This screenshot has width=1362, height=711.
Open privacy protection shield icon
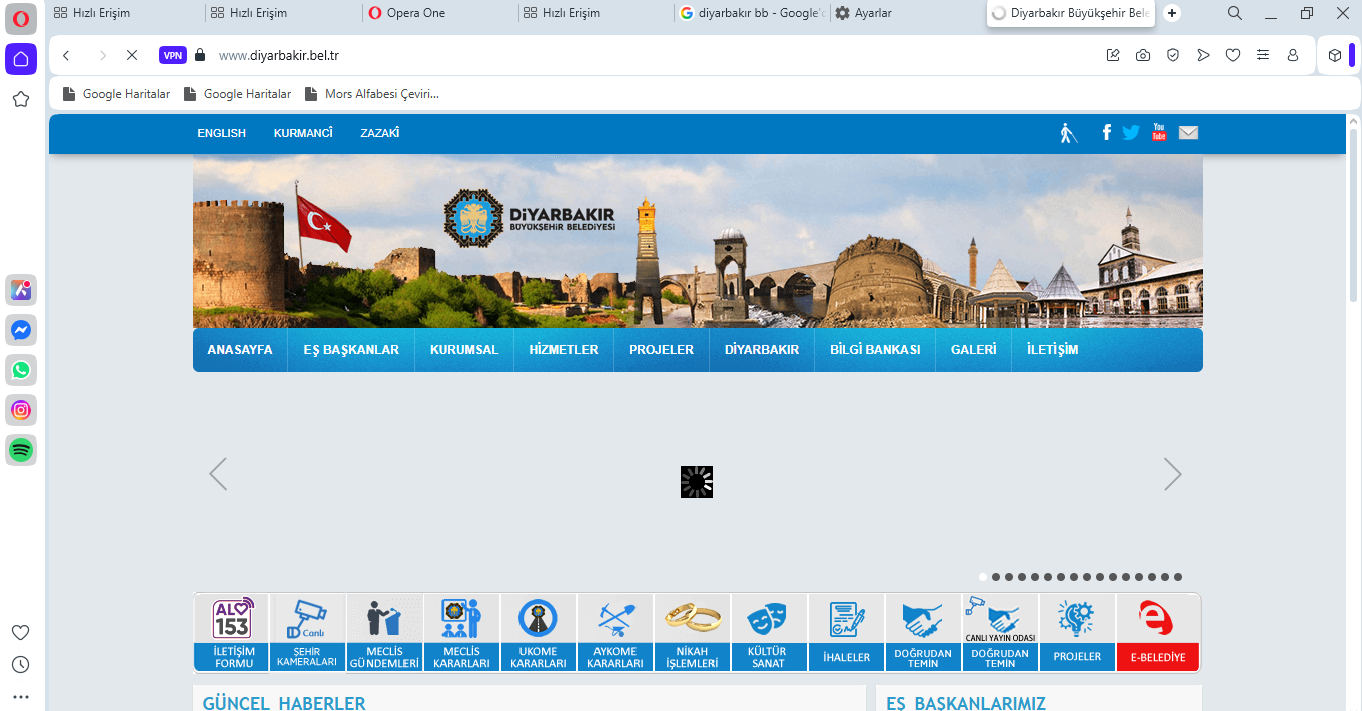coord(1173,56)
